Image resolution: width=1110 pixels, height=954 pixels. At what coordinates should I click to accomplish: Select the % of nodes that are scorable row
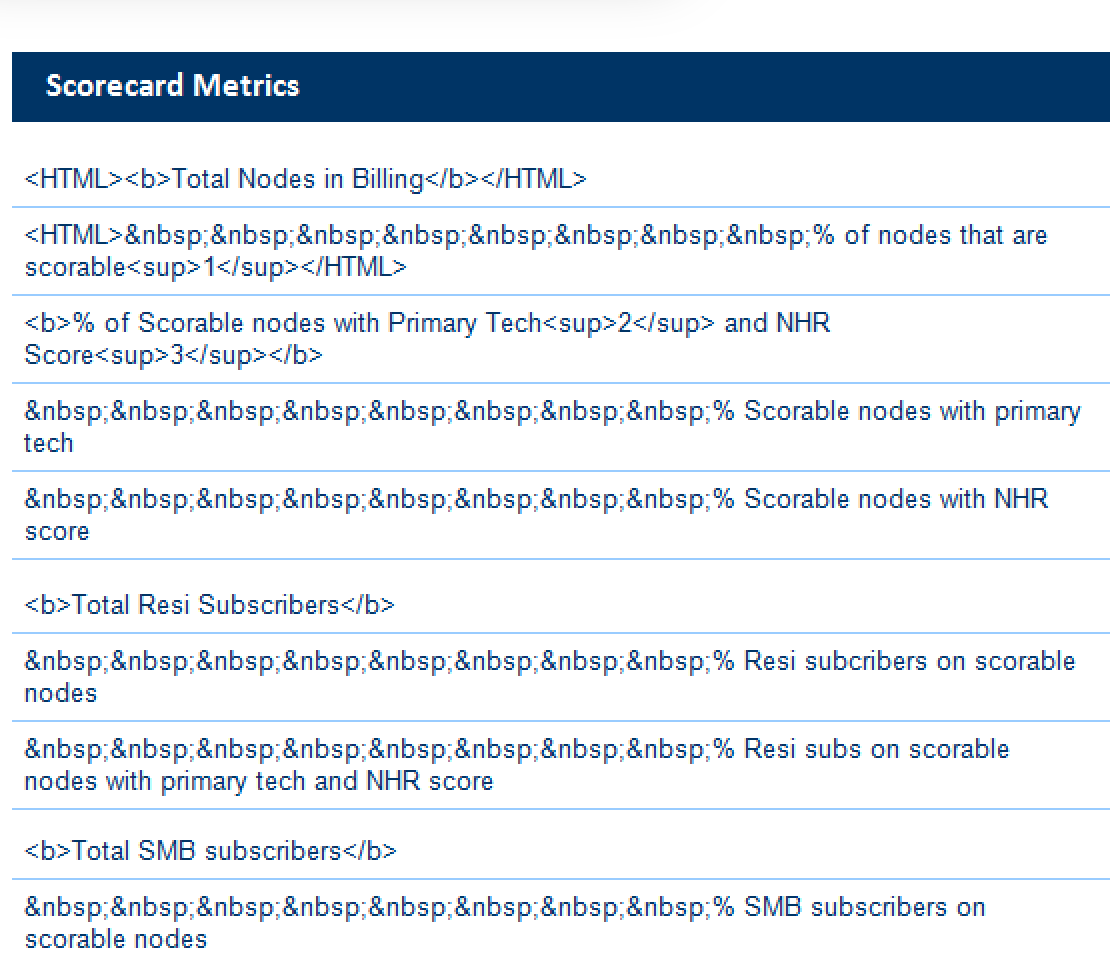tap(535, 251)
